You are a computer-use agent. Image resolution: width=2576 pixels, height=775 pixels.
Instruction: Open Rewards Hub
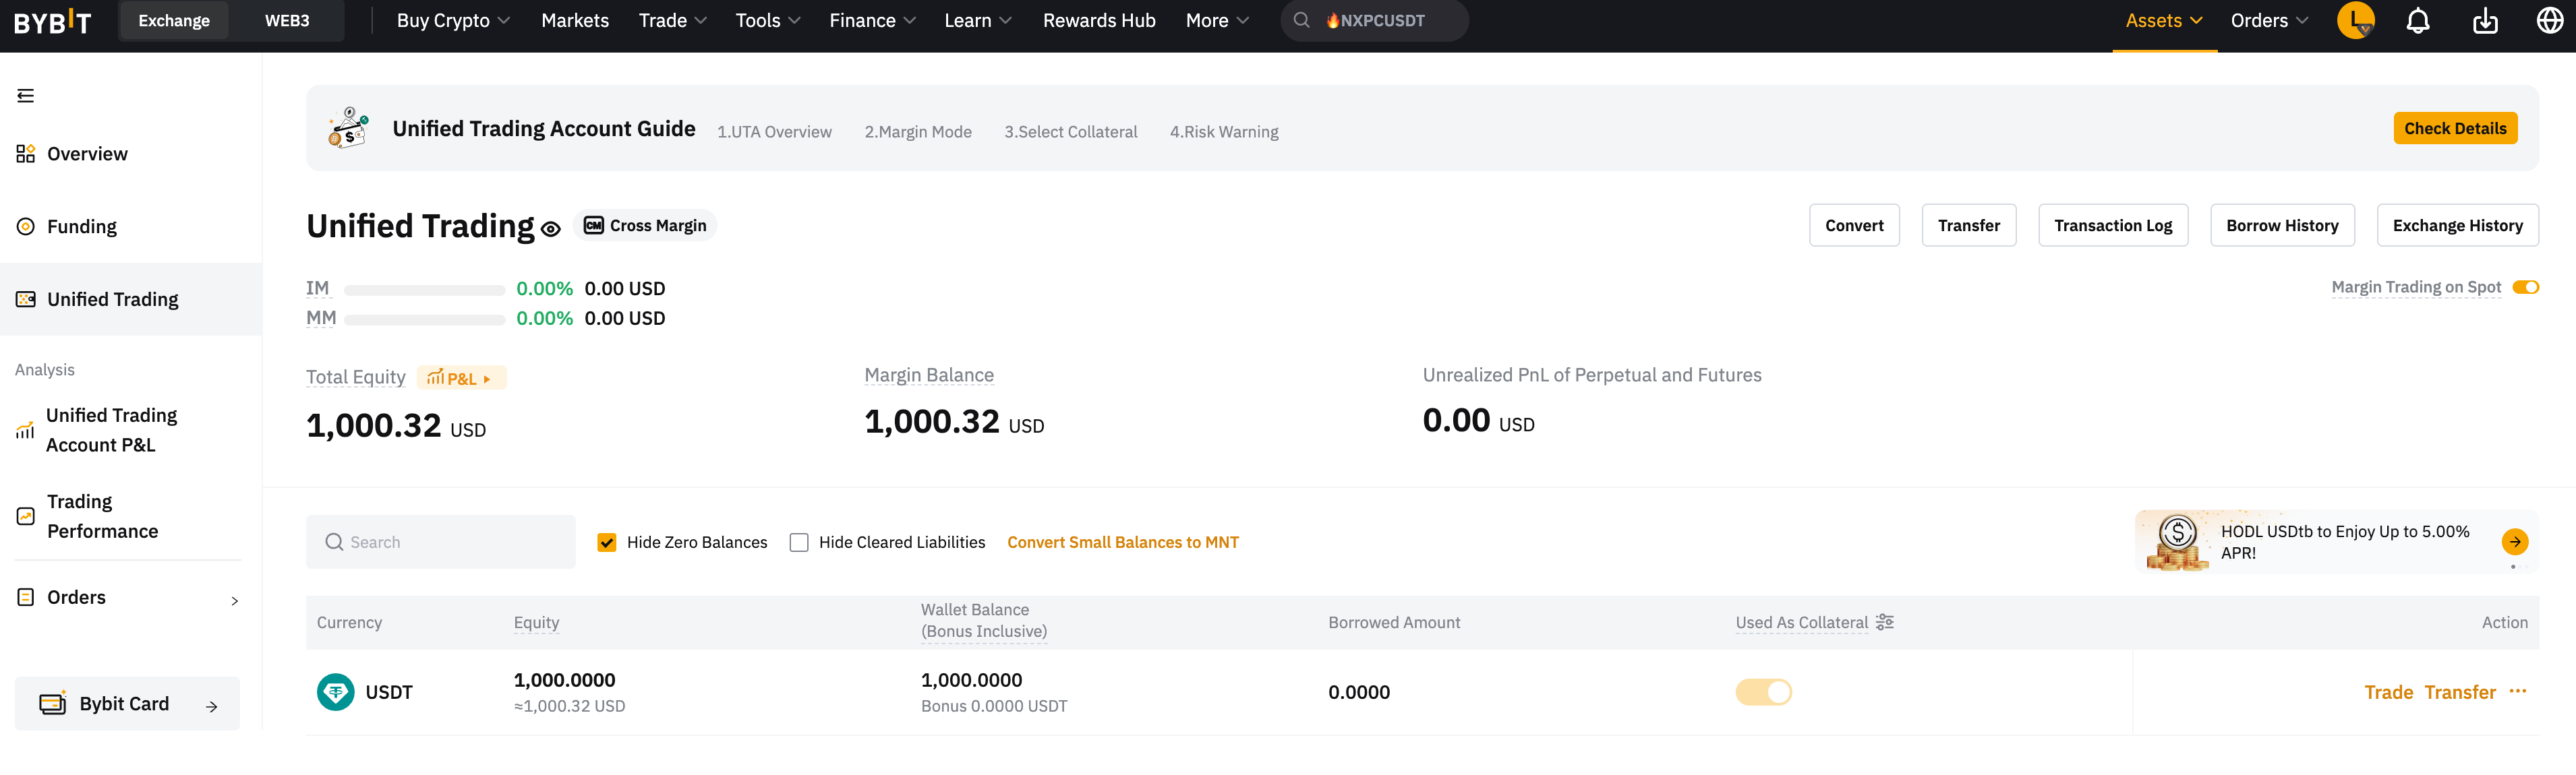click(1099, 21)
